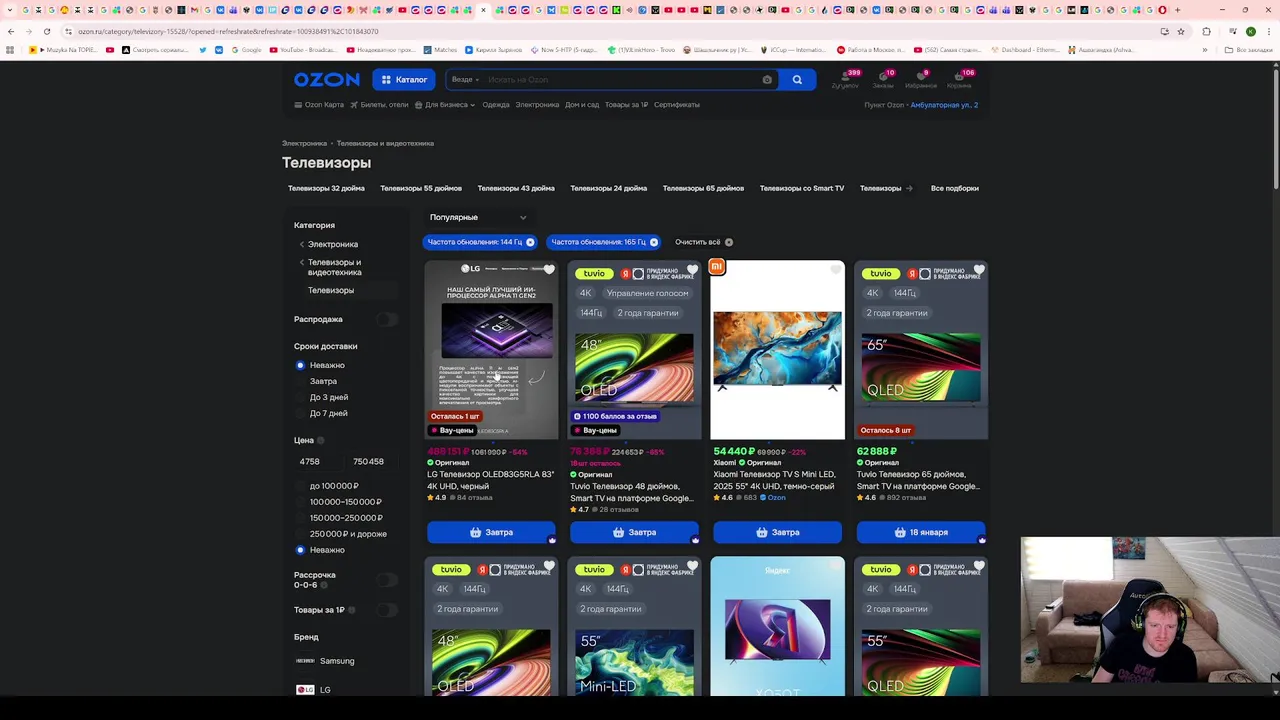
Task: Open the Ozon logo homepage
Action: pos(326,80)
